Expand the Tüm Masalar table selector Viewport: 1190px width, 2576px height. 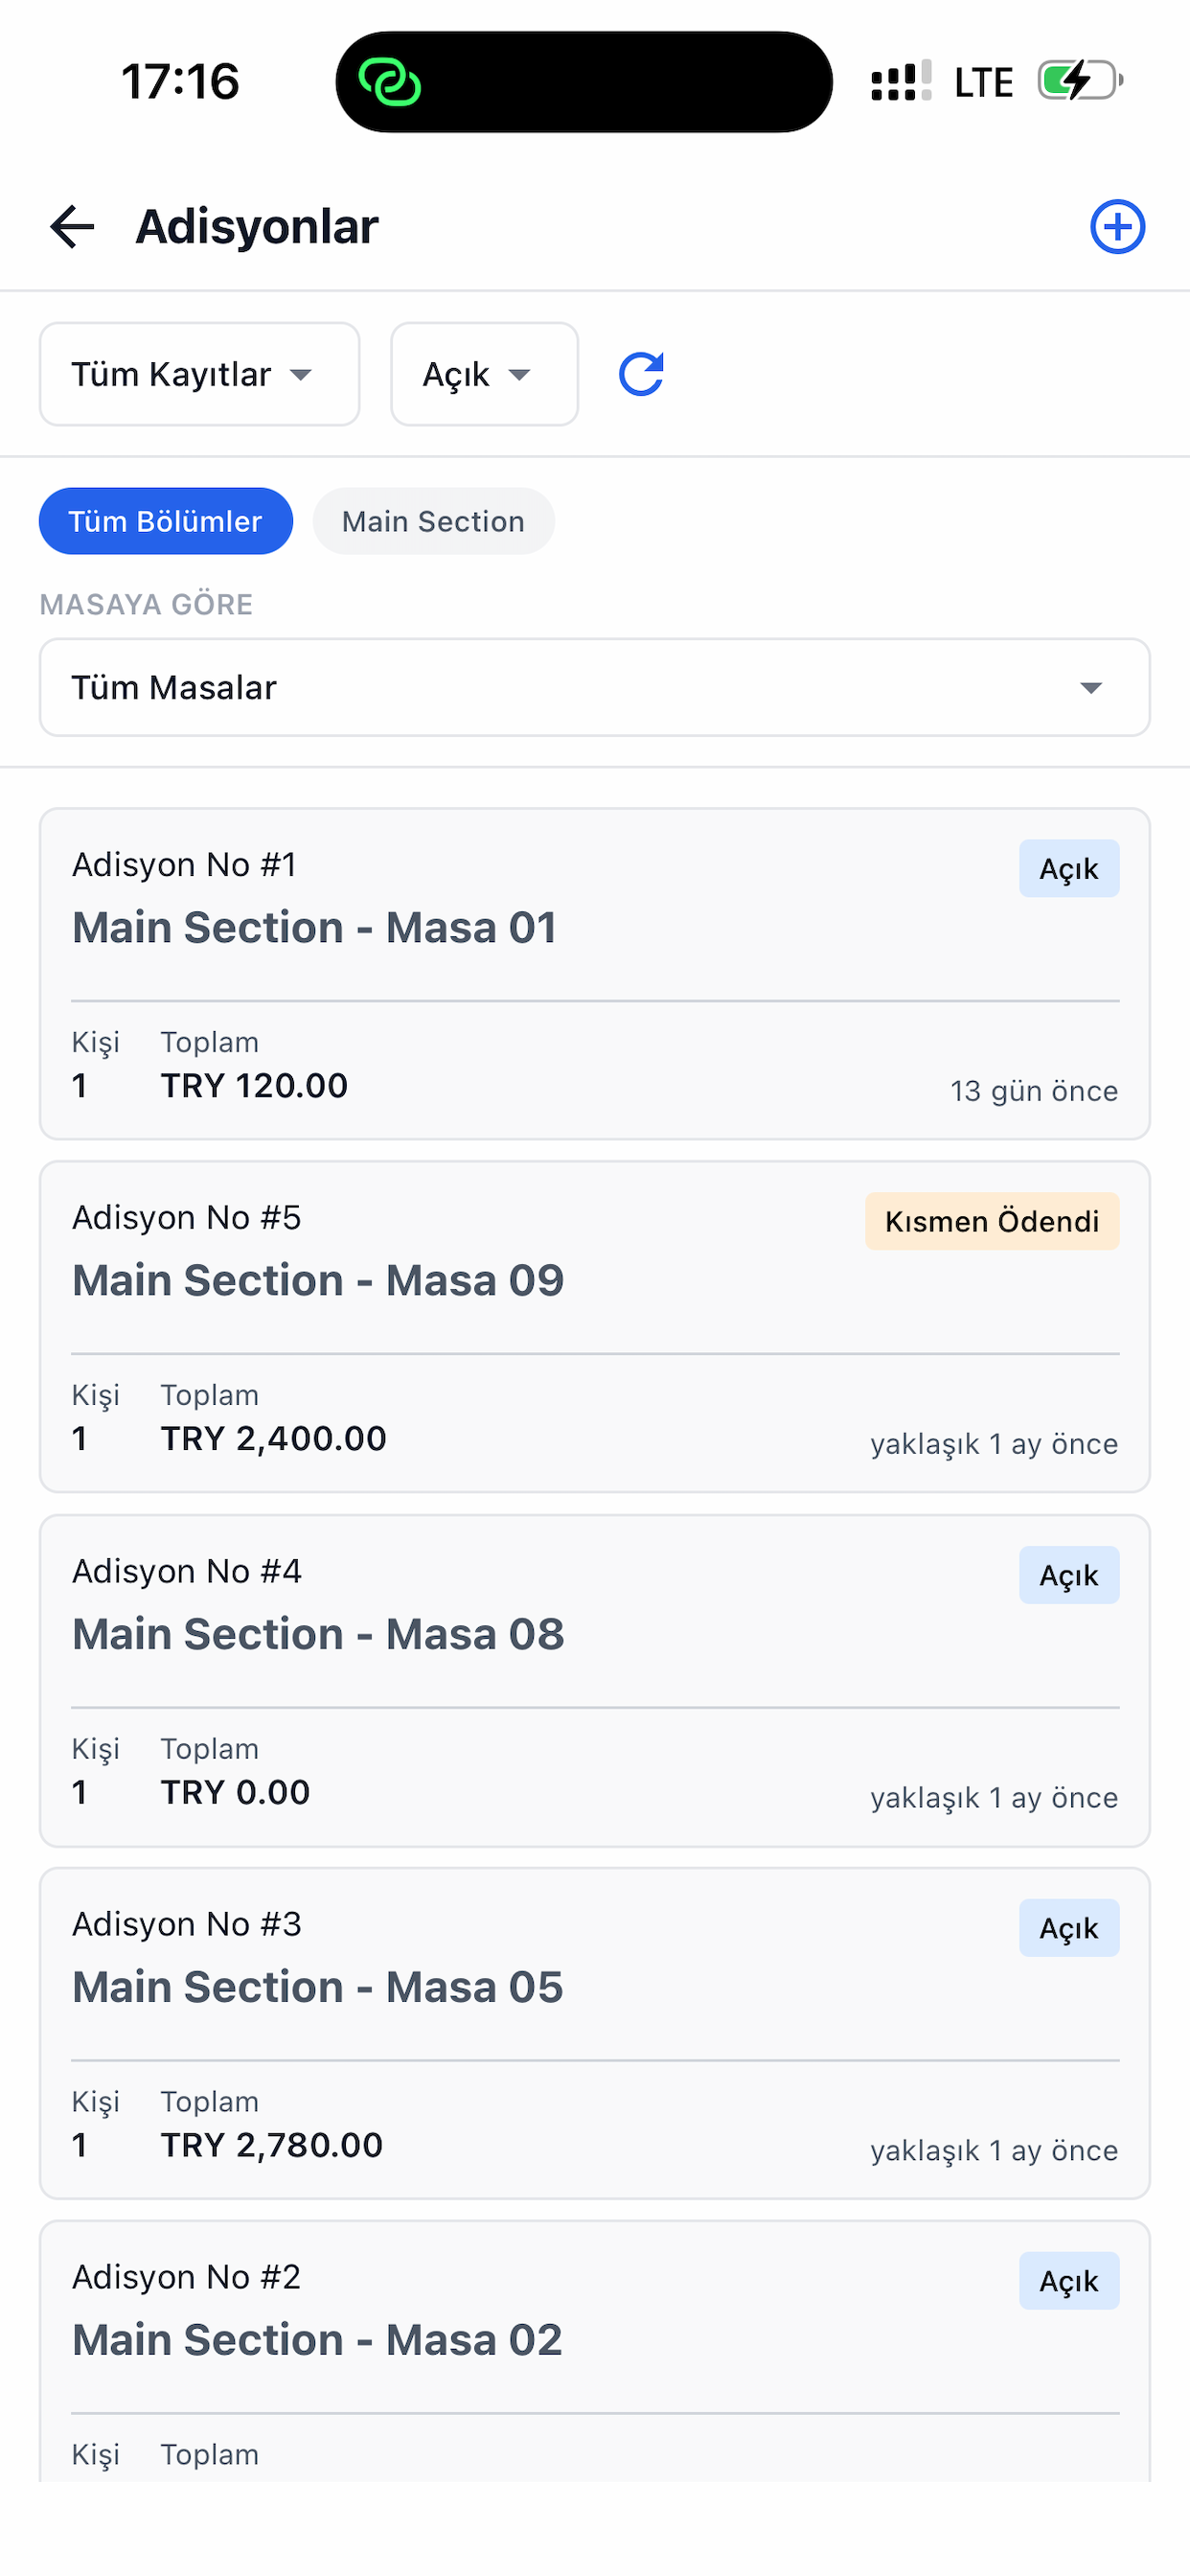[595, 688]
